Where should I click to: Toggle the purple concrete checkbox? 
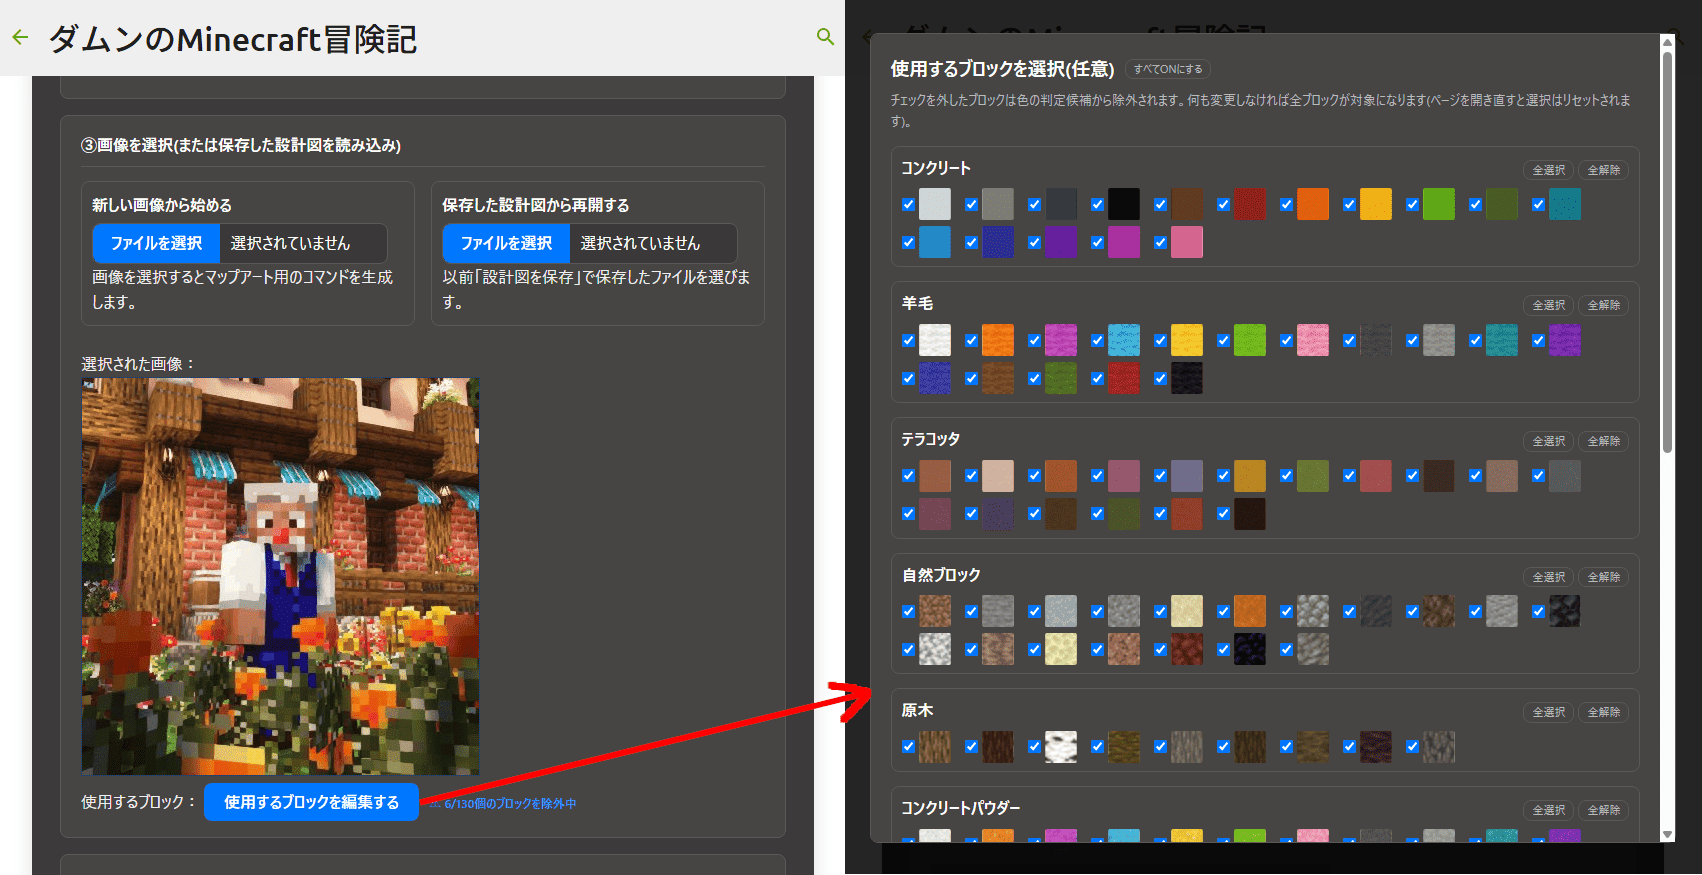tap(1034, 243)
